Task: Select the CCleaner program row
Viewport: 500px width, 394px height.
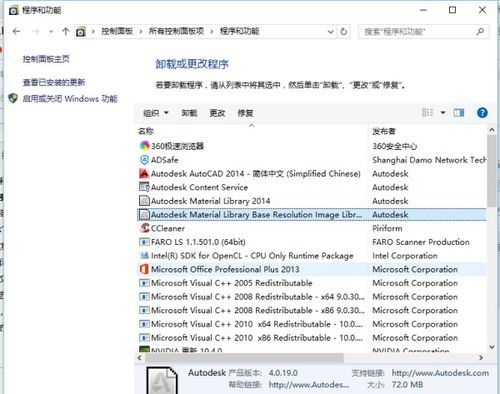Action: (x=312, y=228)
